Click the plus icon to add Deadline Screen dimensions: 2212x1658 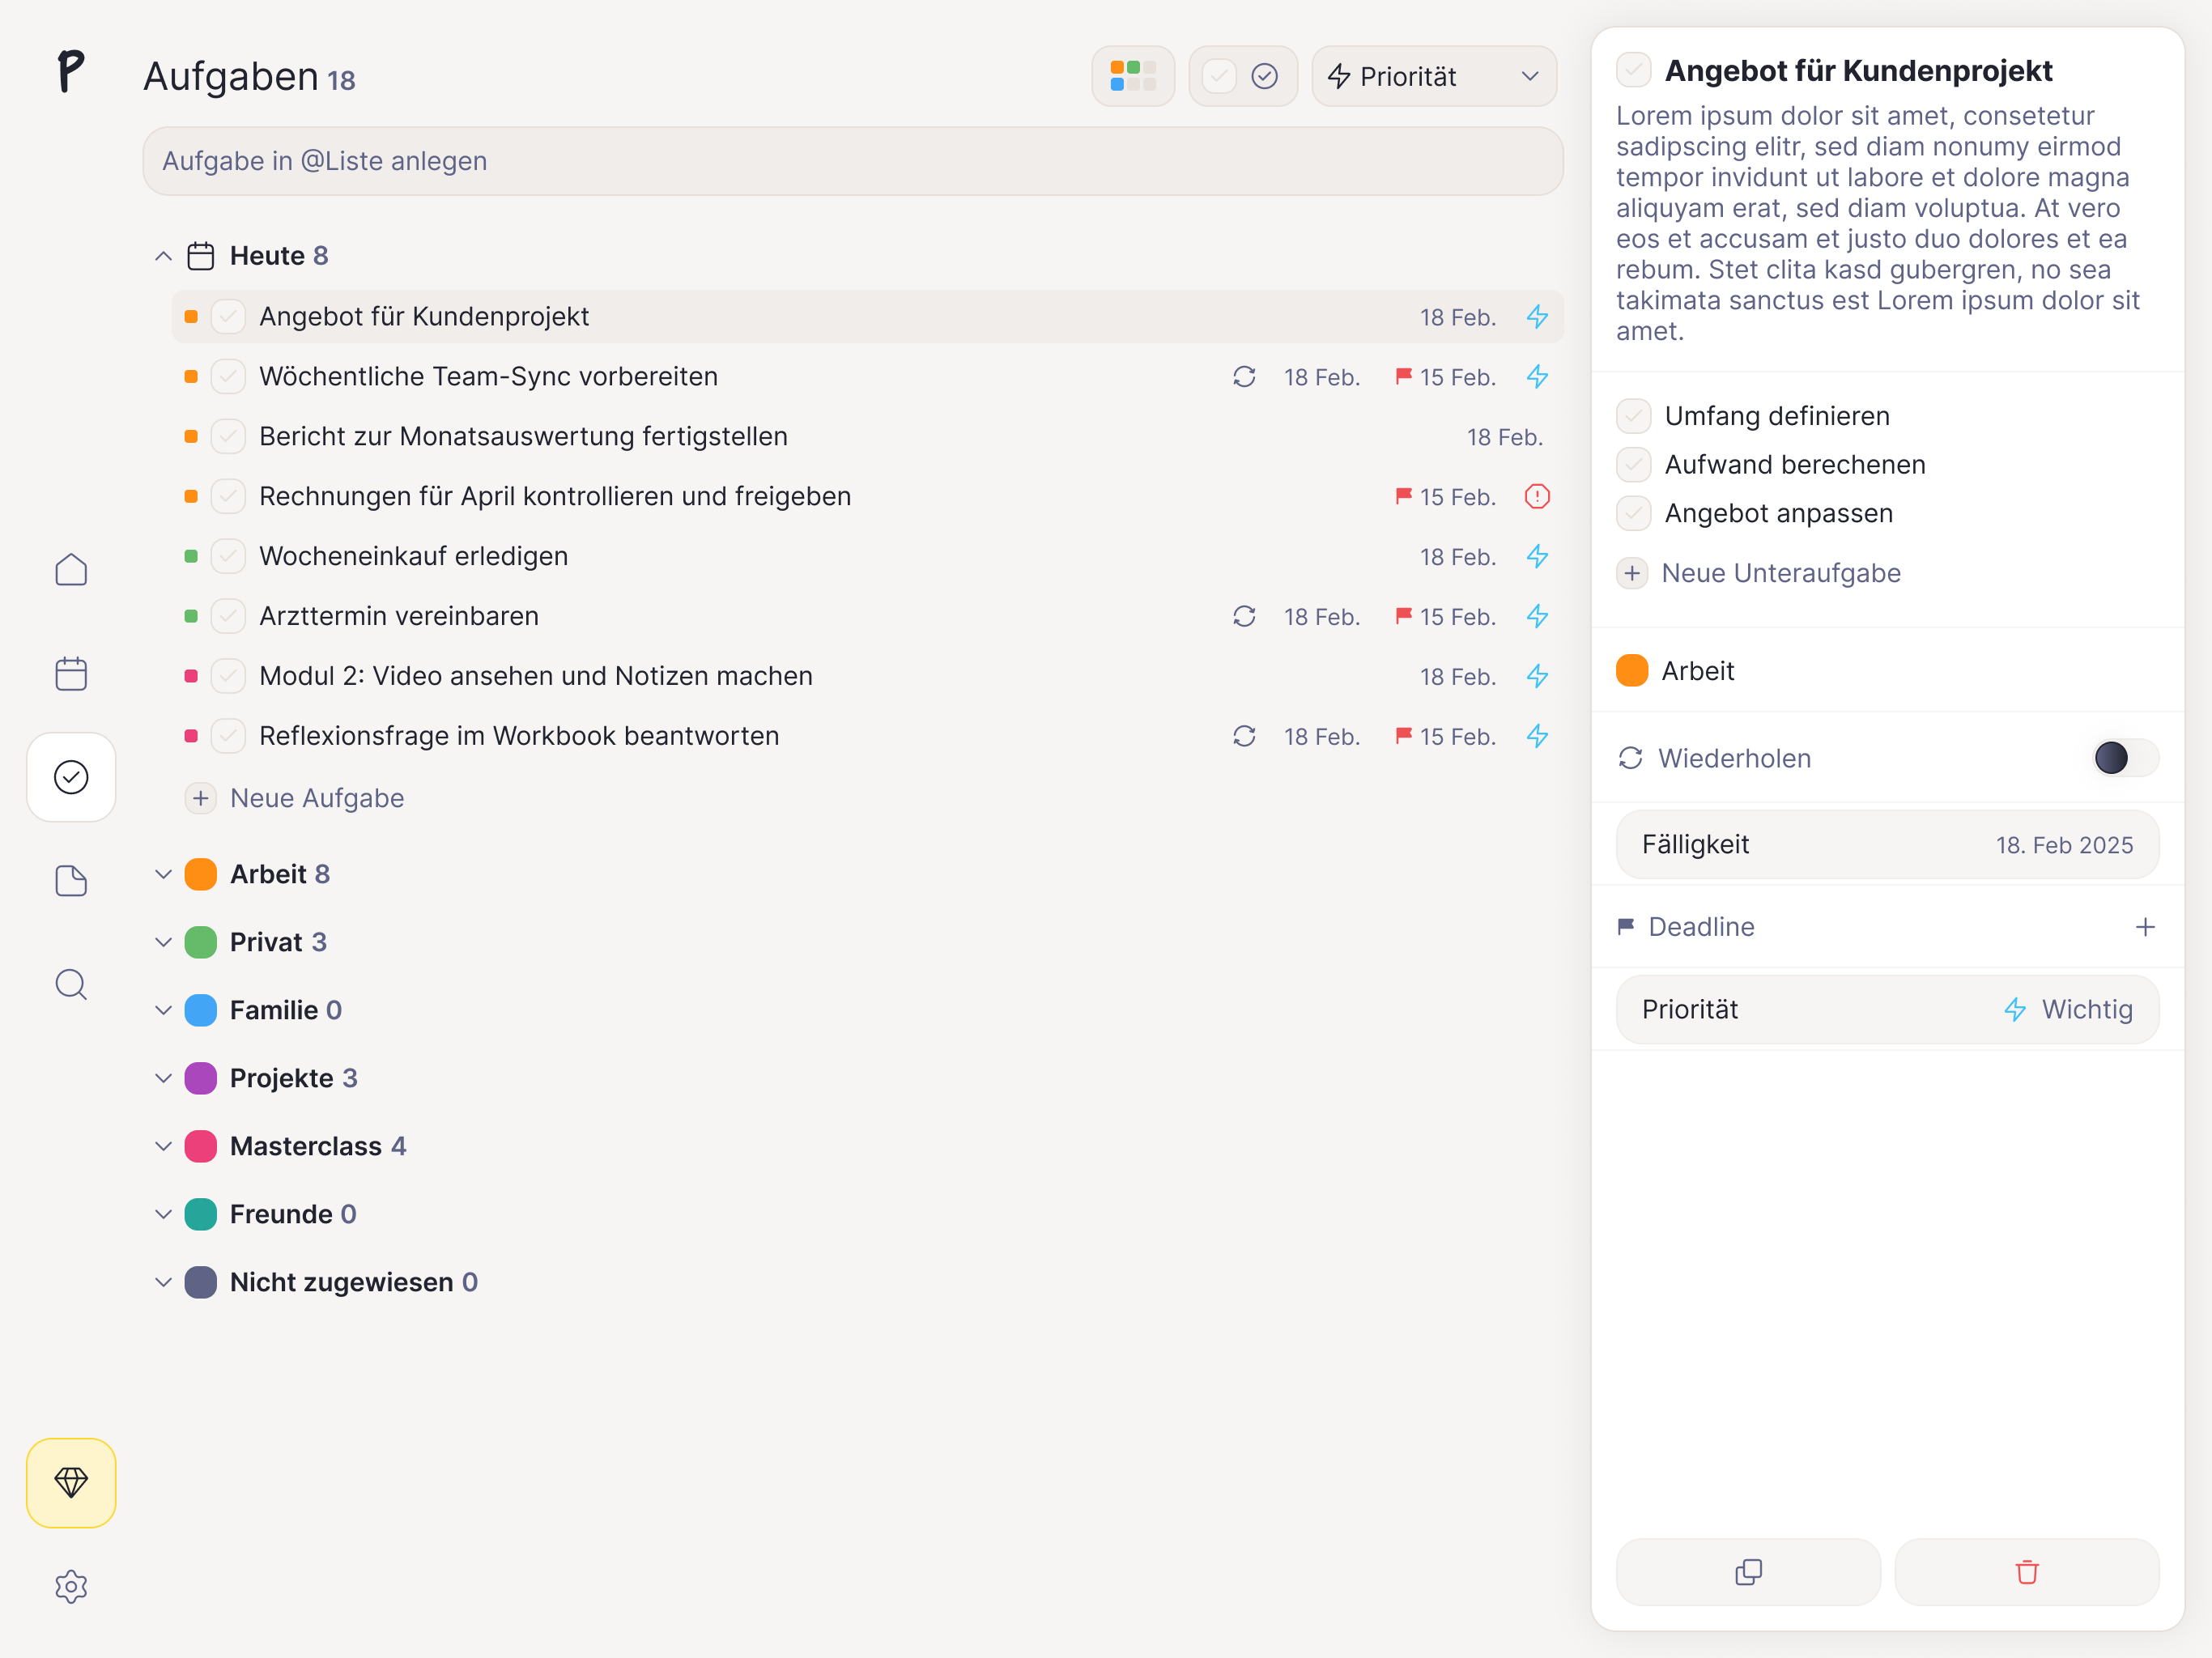tap(2145, 927)
